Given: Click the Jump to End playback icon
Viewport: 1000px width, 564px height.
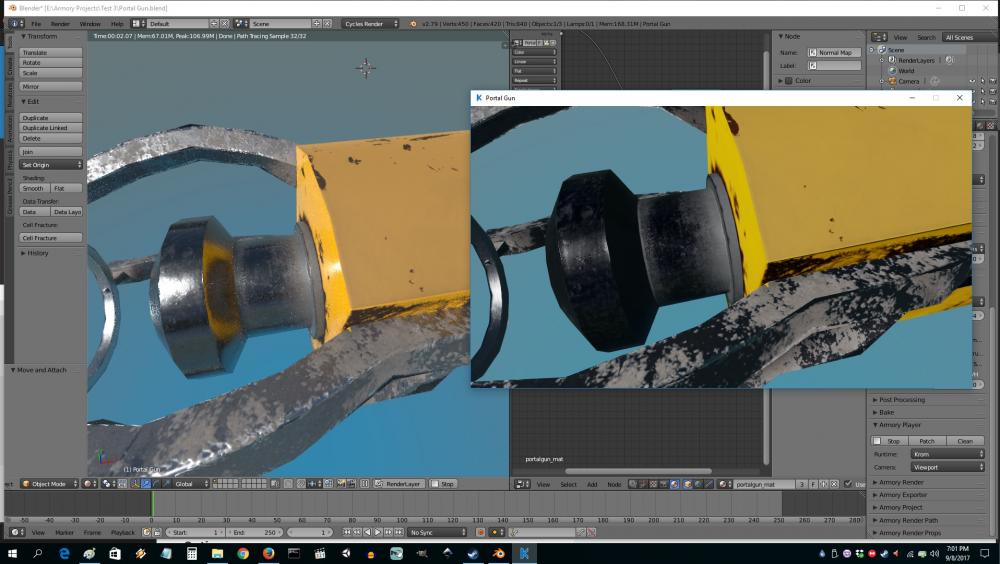Looking at the screenshot, I should (400, 533).
